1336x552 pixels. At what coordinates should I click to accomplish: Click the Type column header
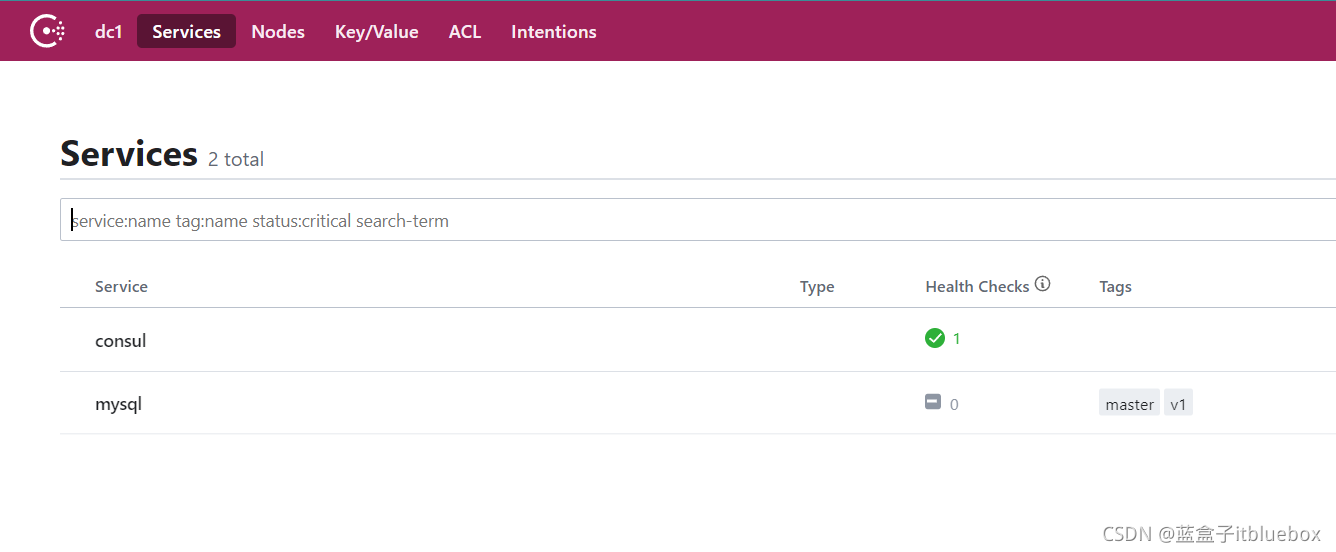(817, 287)
